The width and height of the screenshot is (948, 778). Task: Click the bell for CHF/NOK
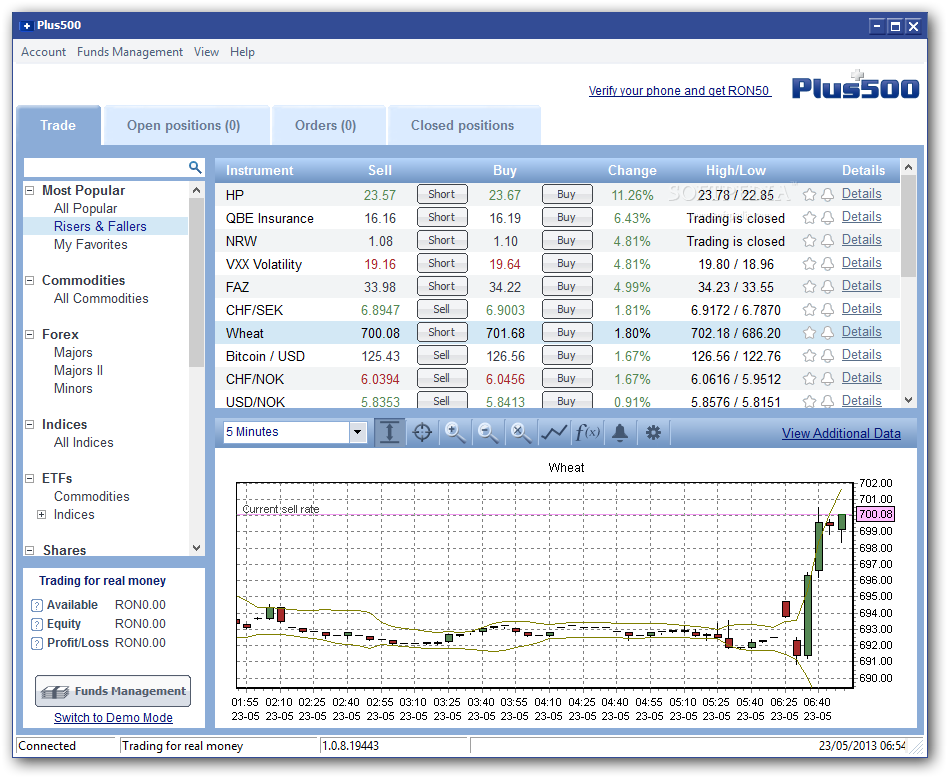[x=828, y=378]
